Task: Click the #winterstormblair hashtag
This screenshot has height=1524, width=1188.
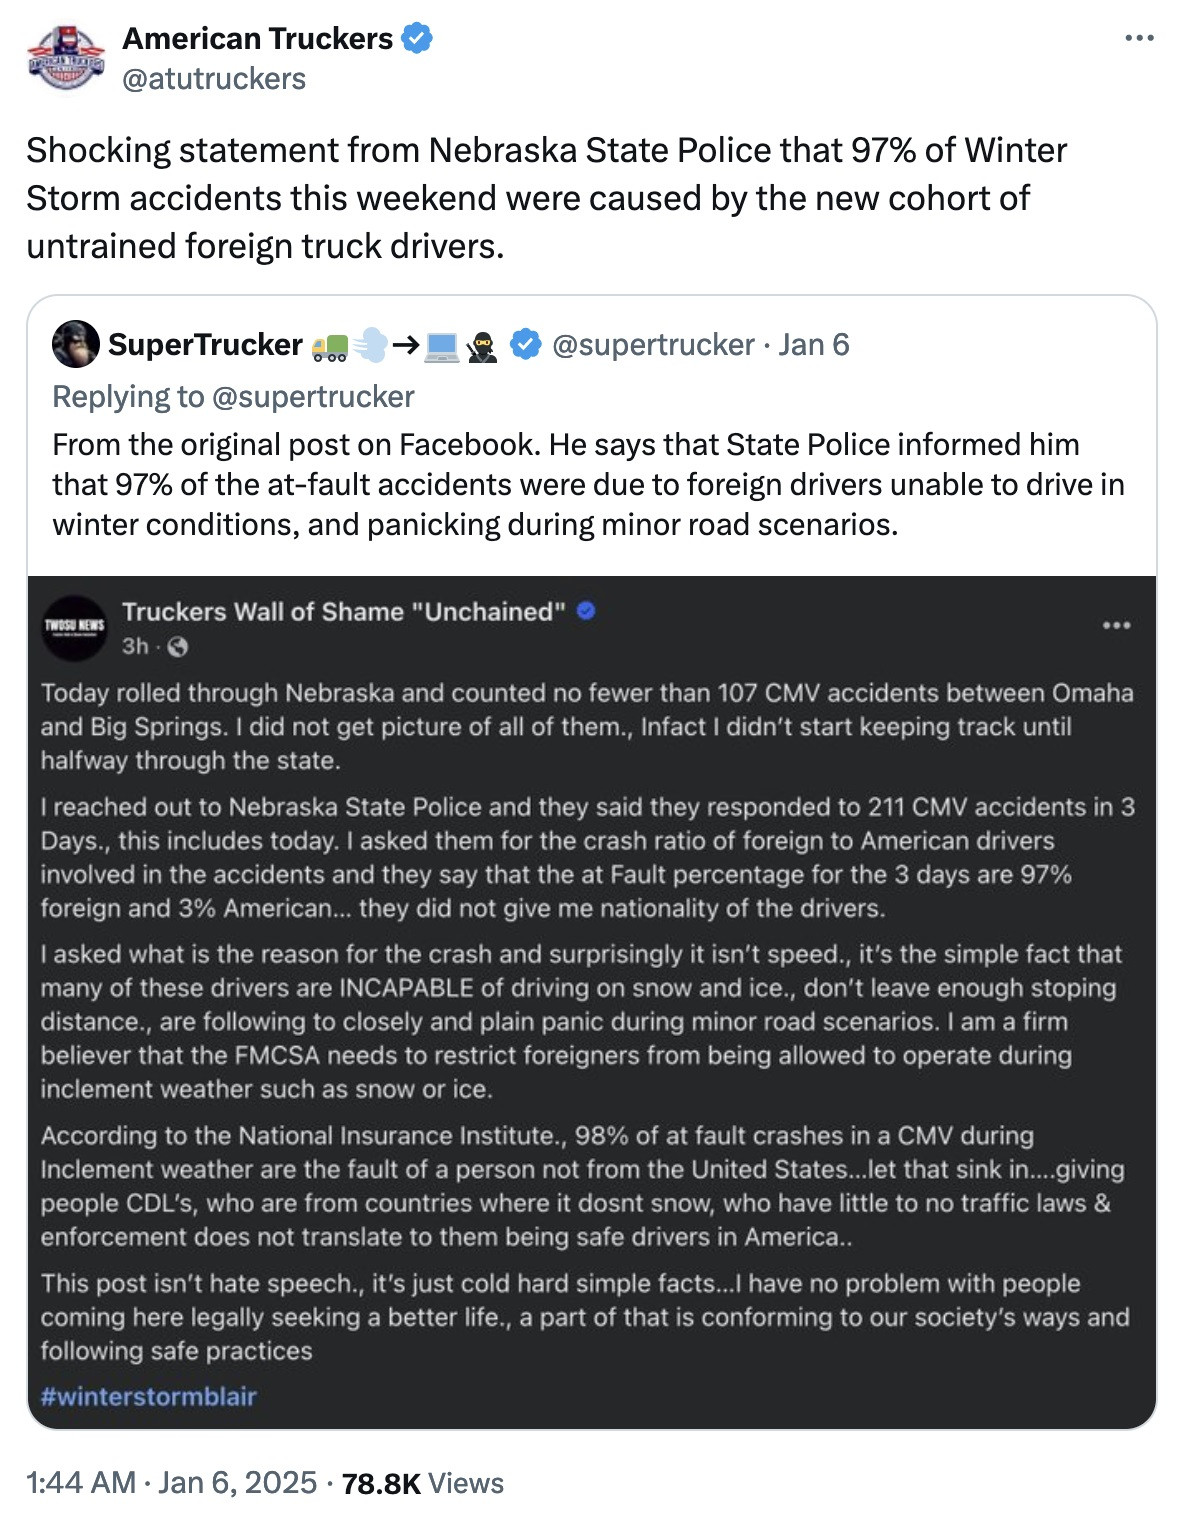Action: pyautogui.click(x=149, y=1397)
